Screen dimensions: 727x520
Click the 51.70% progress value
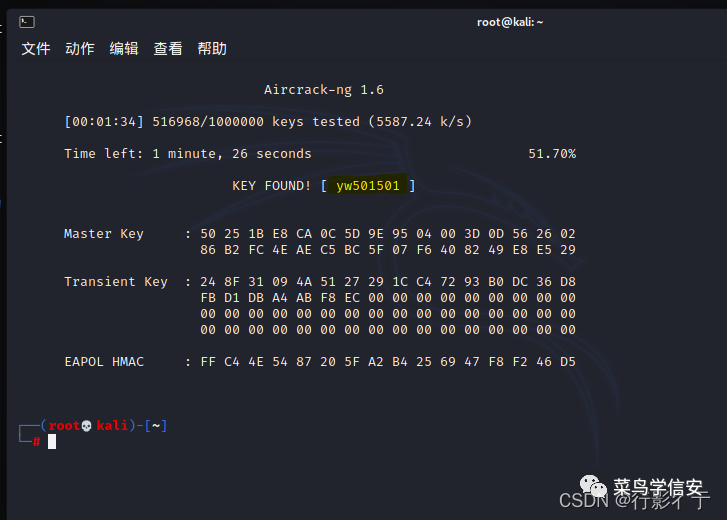tap(552, 154)
